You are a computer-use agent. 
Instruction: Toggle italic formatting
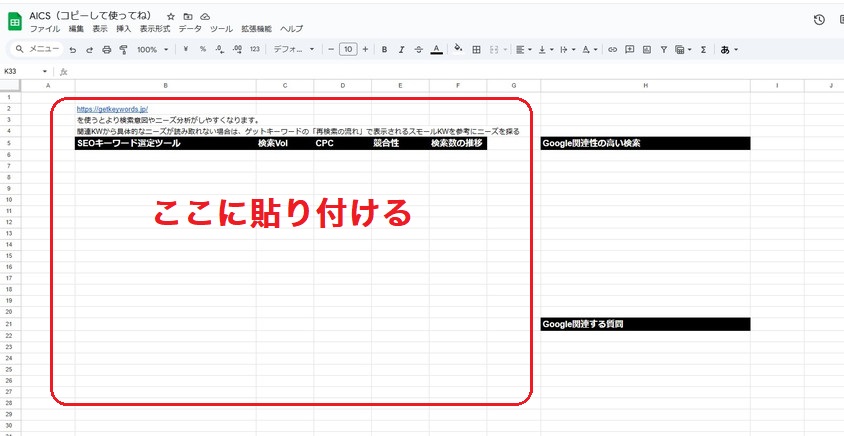point(401,49)
